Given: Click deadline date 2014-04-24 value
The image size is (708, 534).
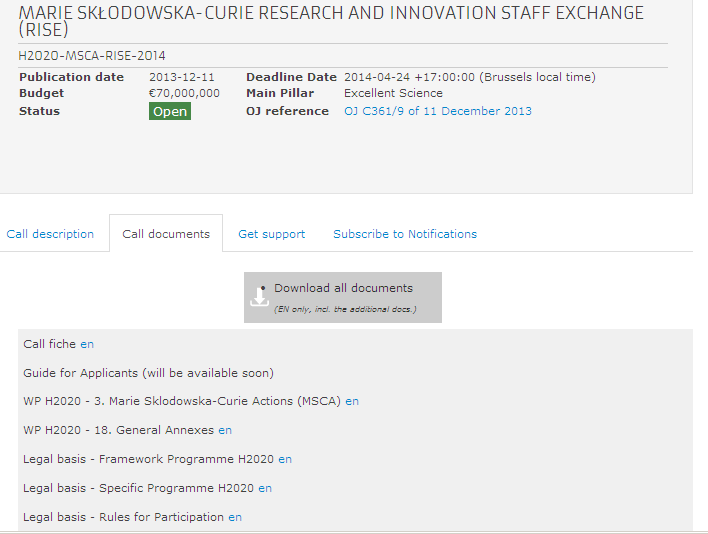Looking at the screenshot, I should [x=470, y=77].
